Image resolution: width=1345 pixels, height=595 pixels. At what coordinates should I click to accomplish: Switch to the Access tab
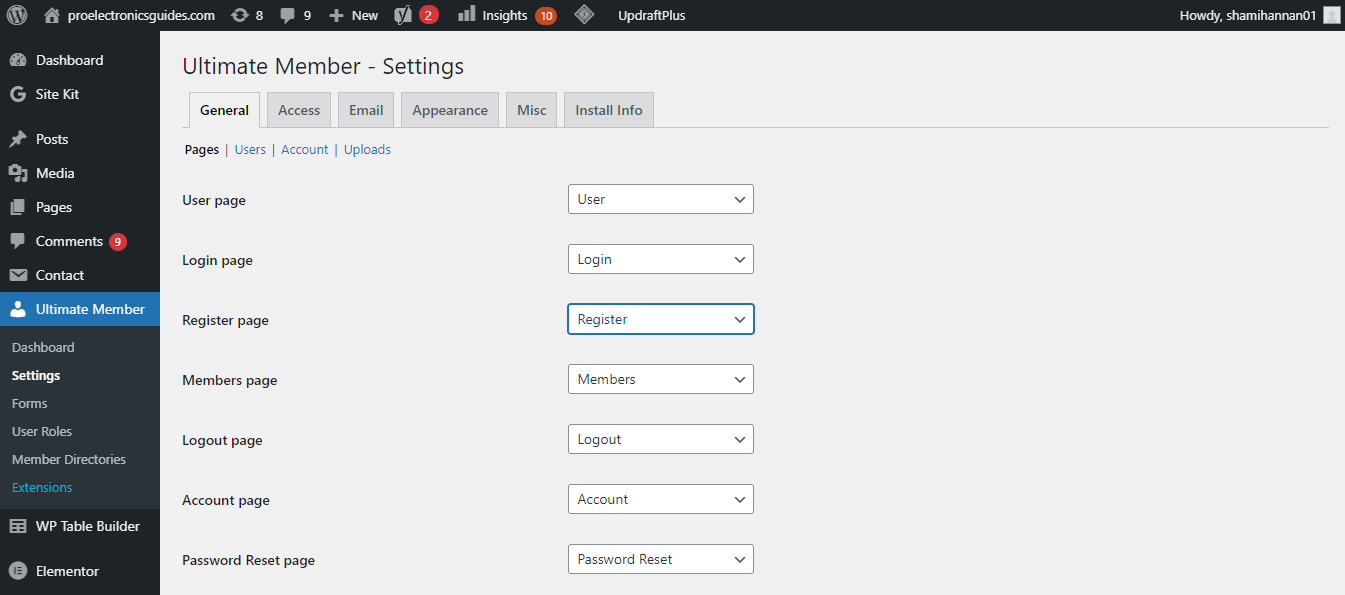(x=299, y=110)
